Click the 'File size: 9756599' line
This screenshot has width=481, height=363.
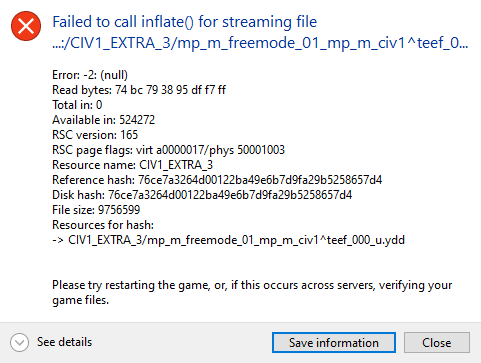click(x=96, y=210)
